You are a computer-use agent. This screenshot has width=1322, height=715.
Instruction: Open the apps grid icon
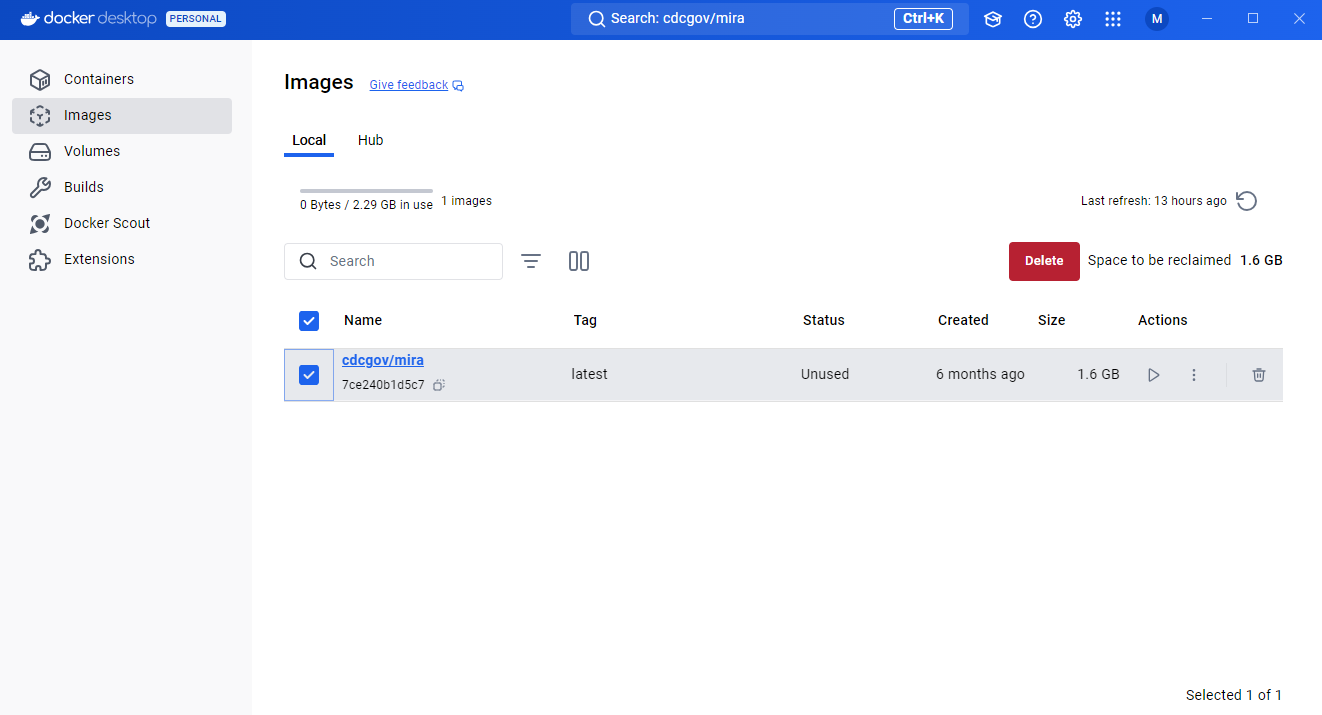[x=1113, y=19]
